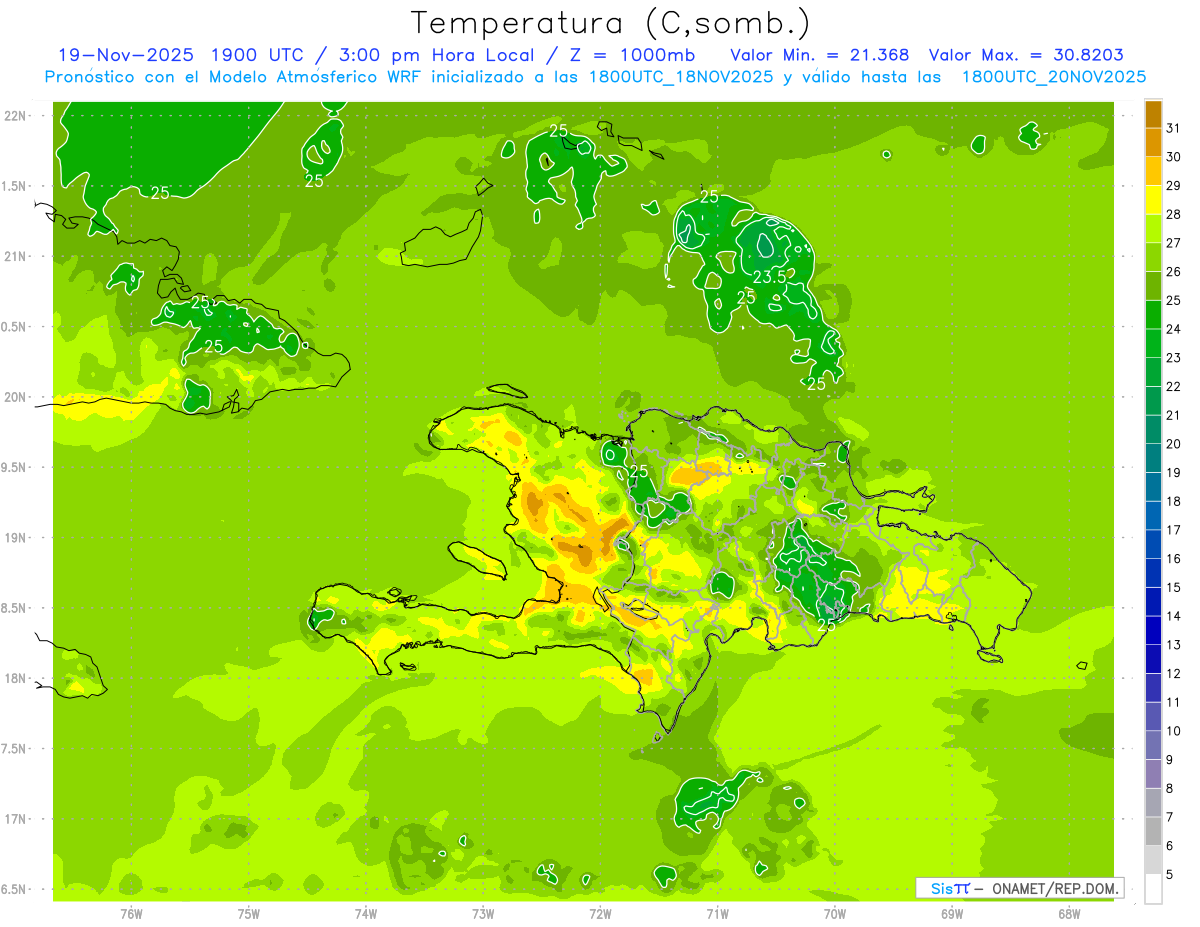Click legend color band between 28 and 29
The width and height of the screenshot is (1200, 927).
click(x=1153, y=200)
